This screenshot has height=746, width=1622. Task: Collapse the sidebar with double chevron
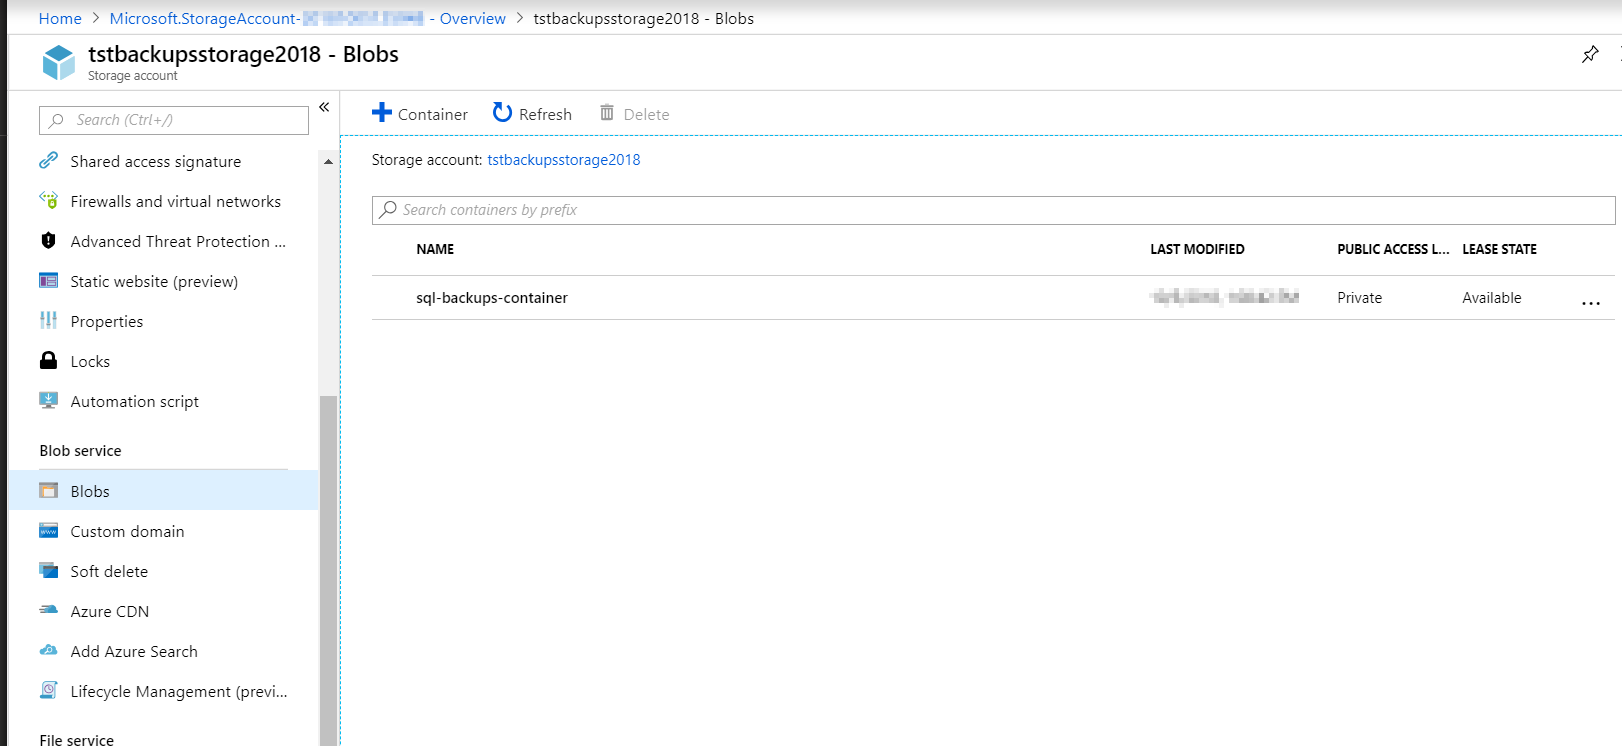click(x=324, y=107)
